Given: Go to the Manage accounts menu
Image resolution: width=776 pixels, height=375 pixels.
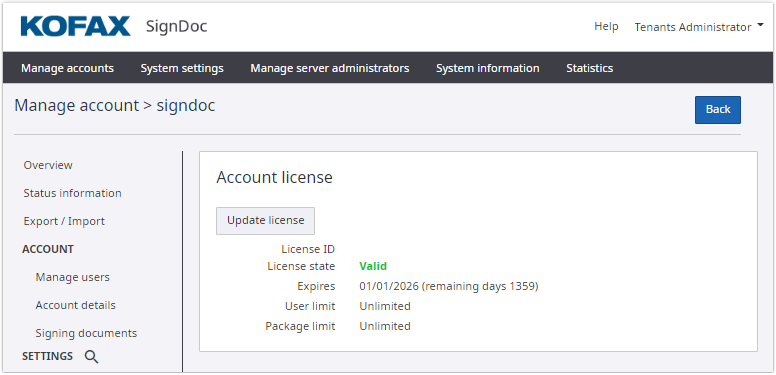Looking at the screenshot, I should (67, 68).
